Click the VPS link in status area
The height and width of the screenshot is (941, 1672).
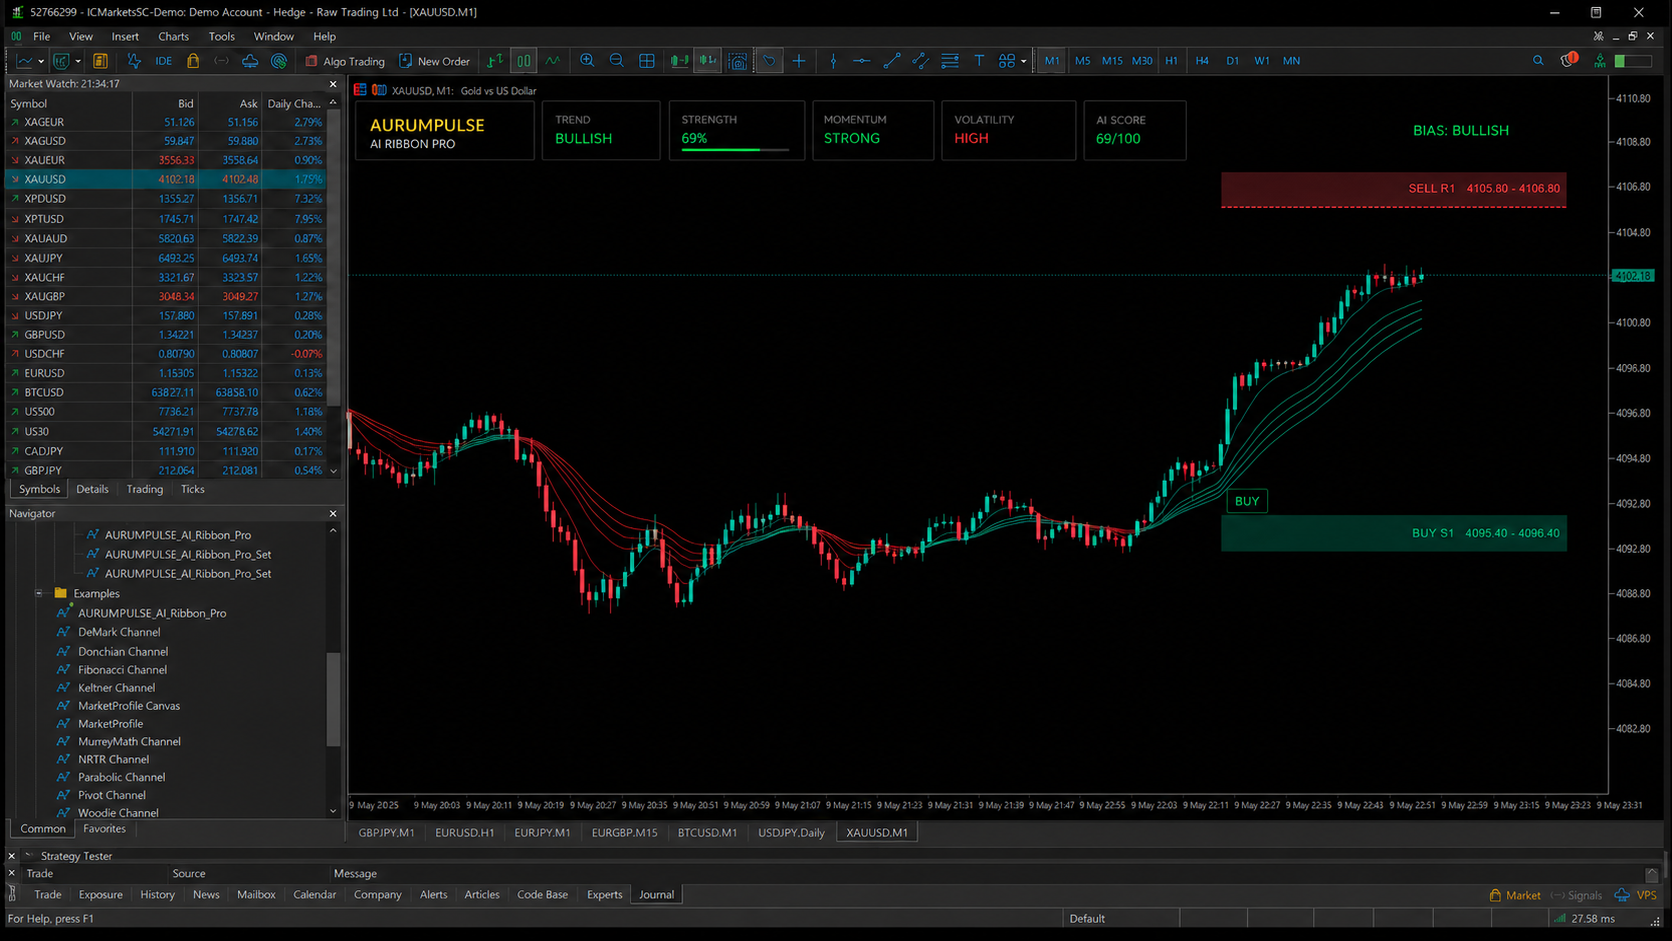point(1637,895)
